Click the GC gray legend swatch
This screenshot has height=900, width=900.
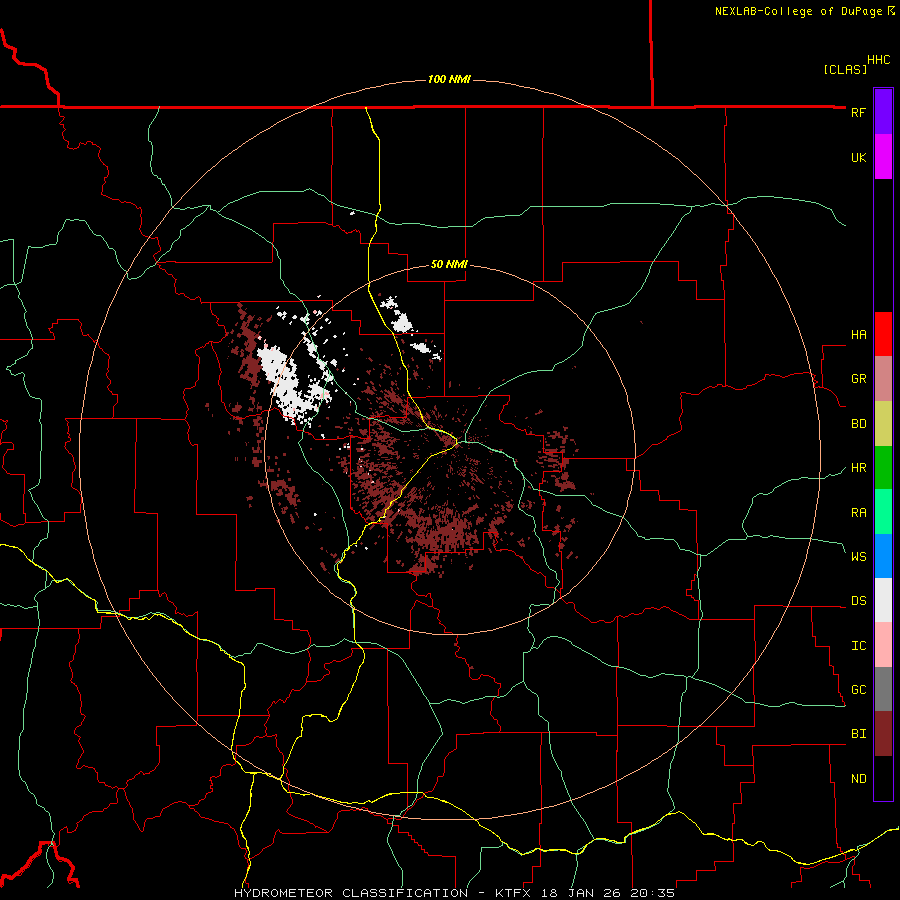point(883,689)
